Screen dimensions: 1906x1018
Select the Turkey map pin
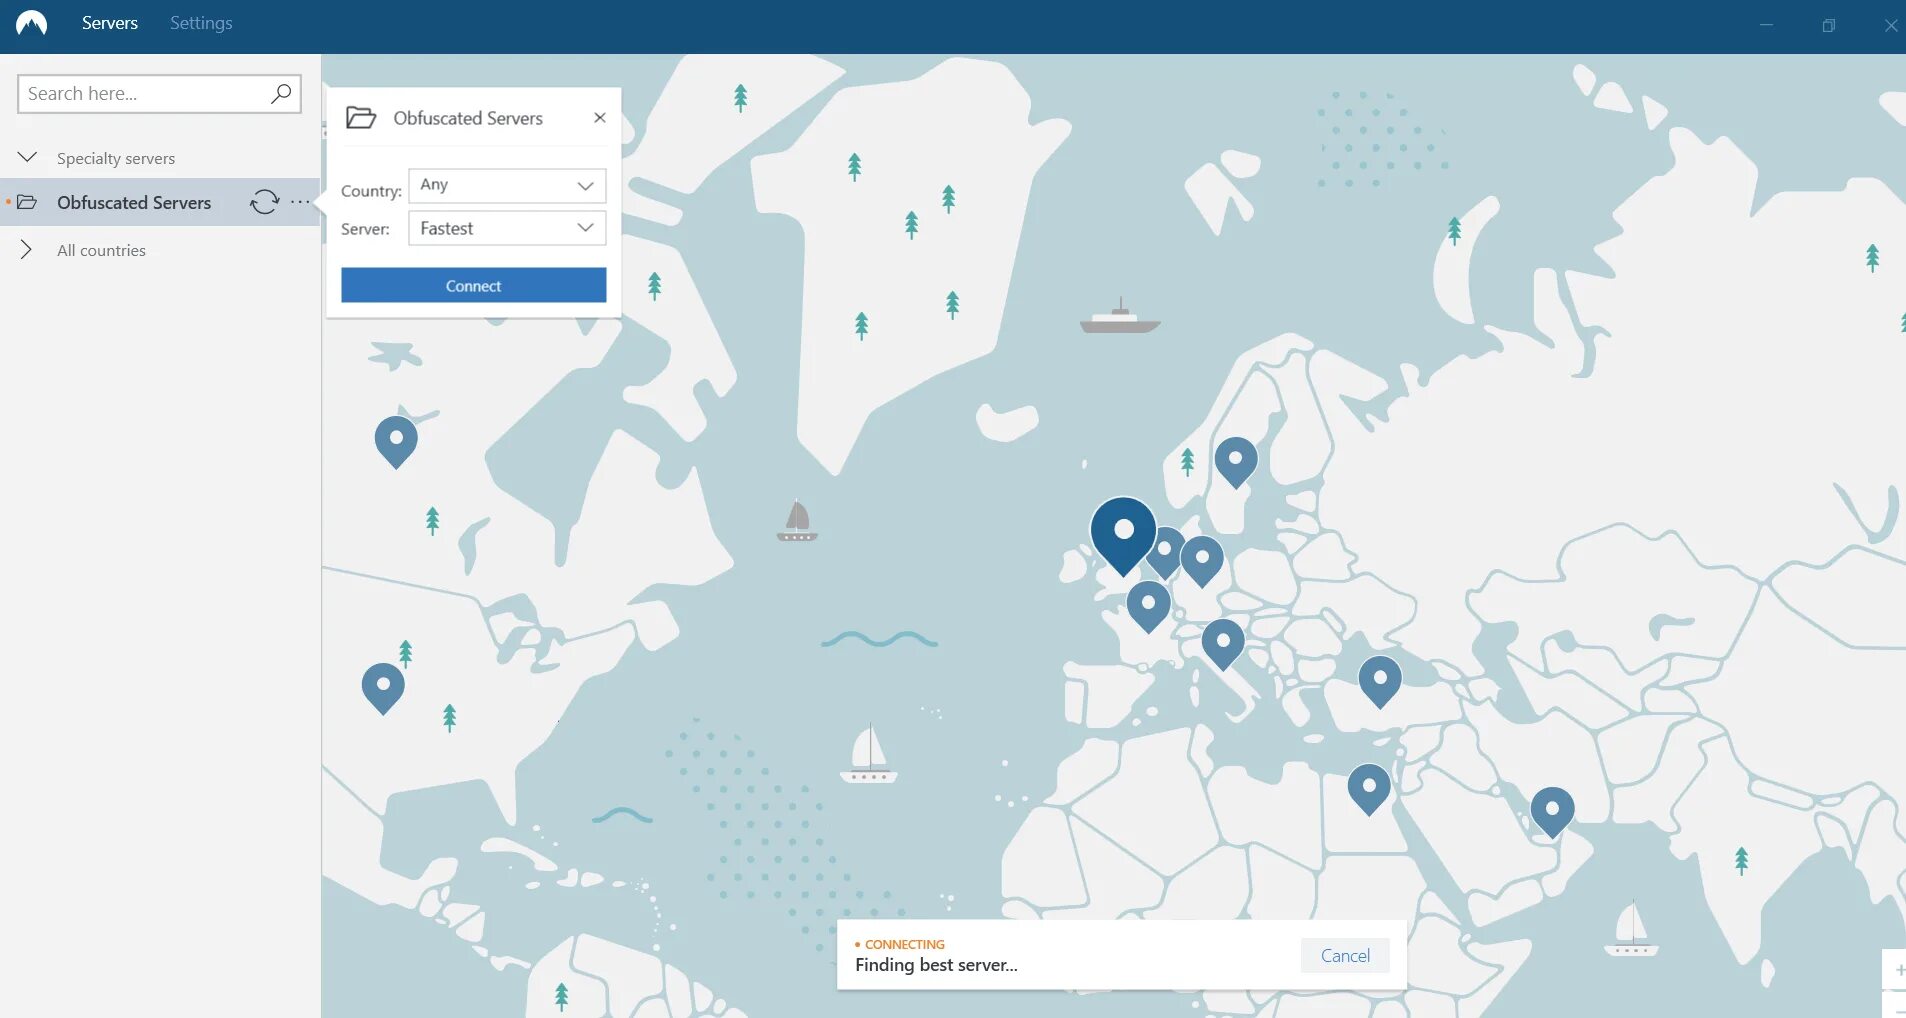click(x=1380, y=681)
